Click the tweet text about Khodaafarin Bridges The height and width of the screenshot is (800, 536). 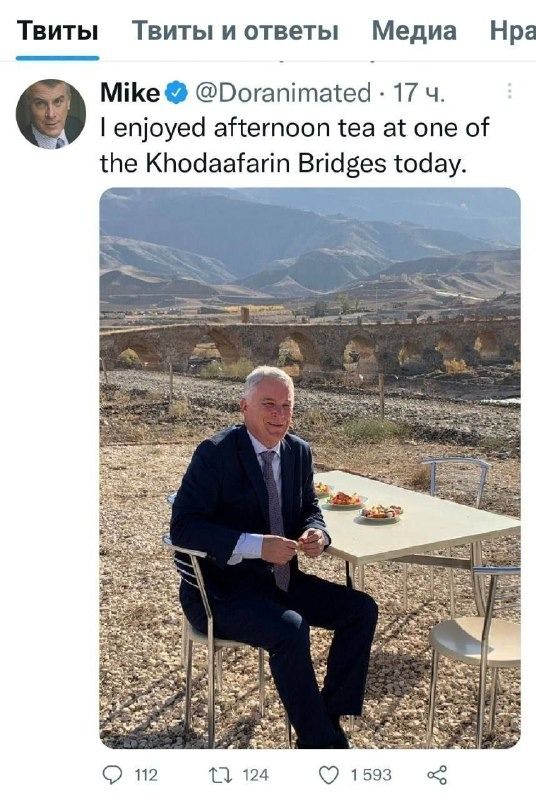click(294, 145)
